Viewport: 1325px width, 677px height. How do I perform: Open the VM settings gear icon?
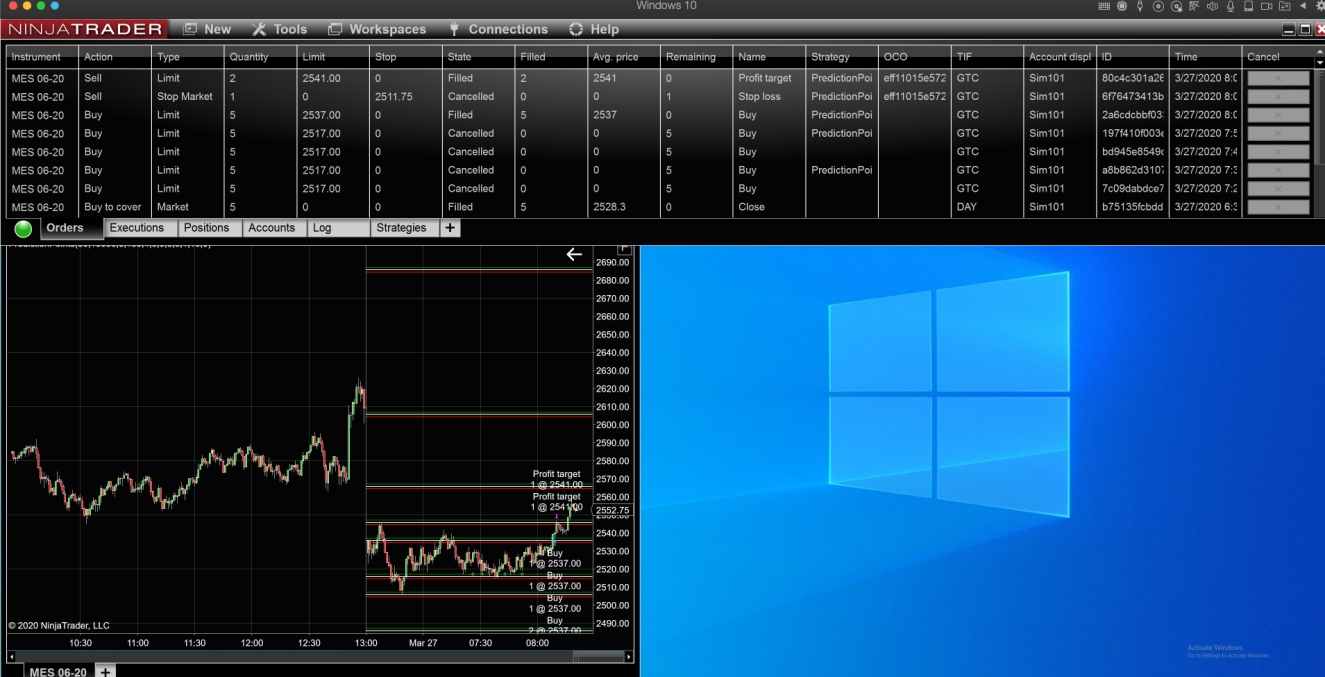(1320, 6)
